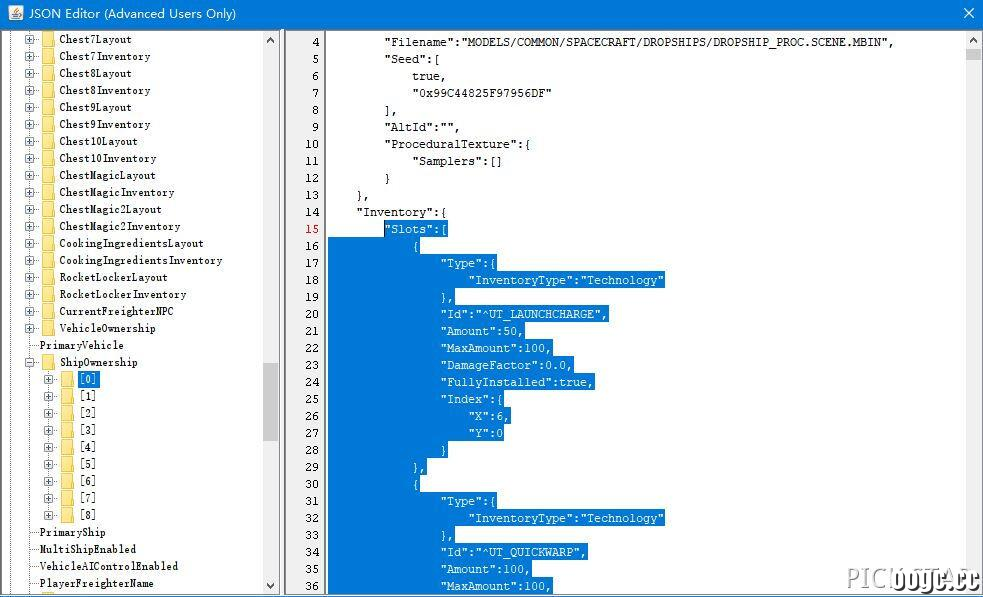983x597 pixels.
Task: Click the Chest7Inventory folder icon
Action: click(x=48, y=56)
